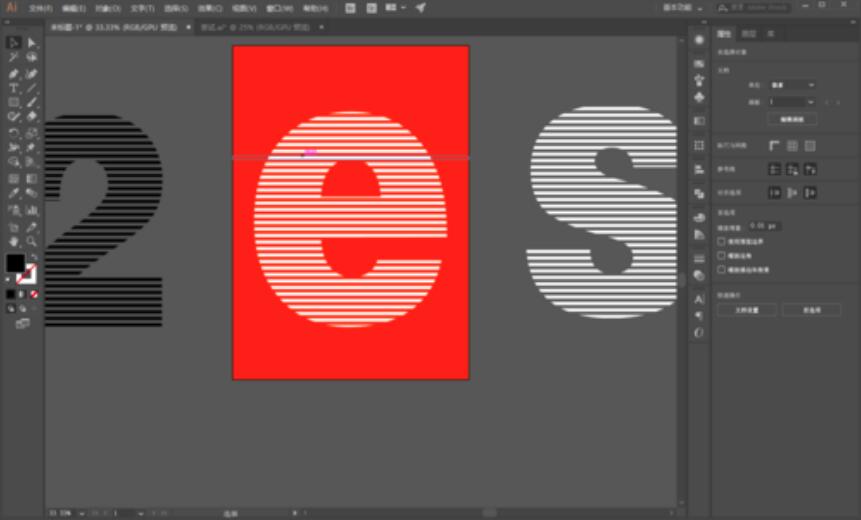Image resolution: width=861 pixels, height=520 pixels.
Task: Select the Rotate tool
Action: 14,133
